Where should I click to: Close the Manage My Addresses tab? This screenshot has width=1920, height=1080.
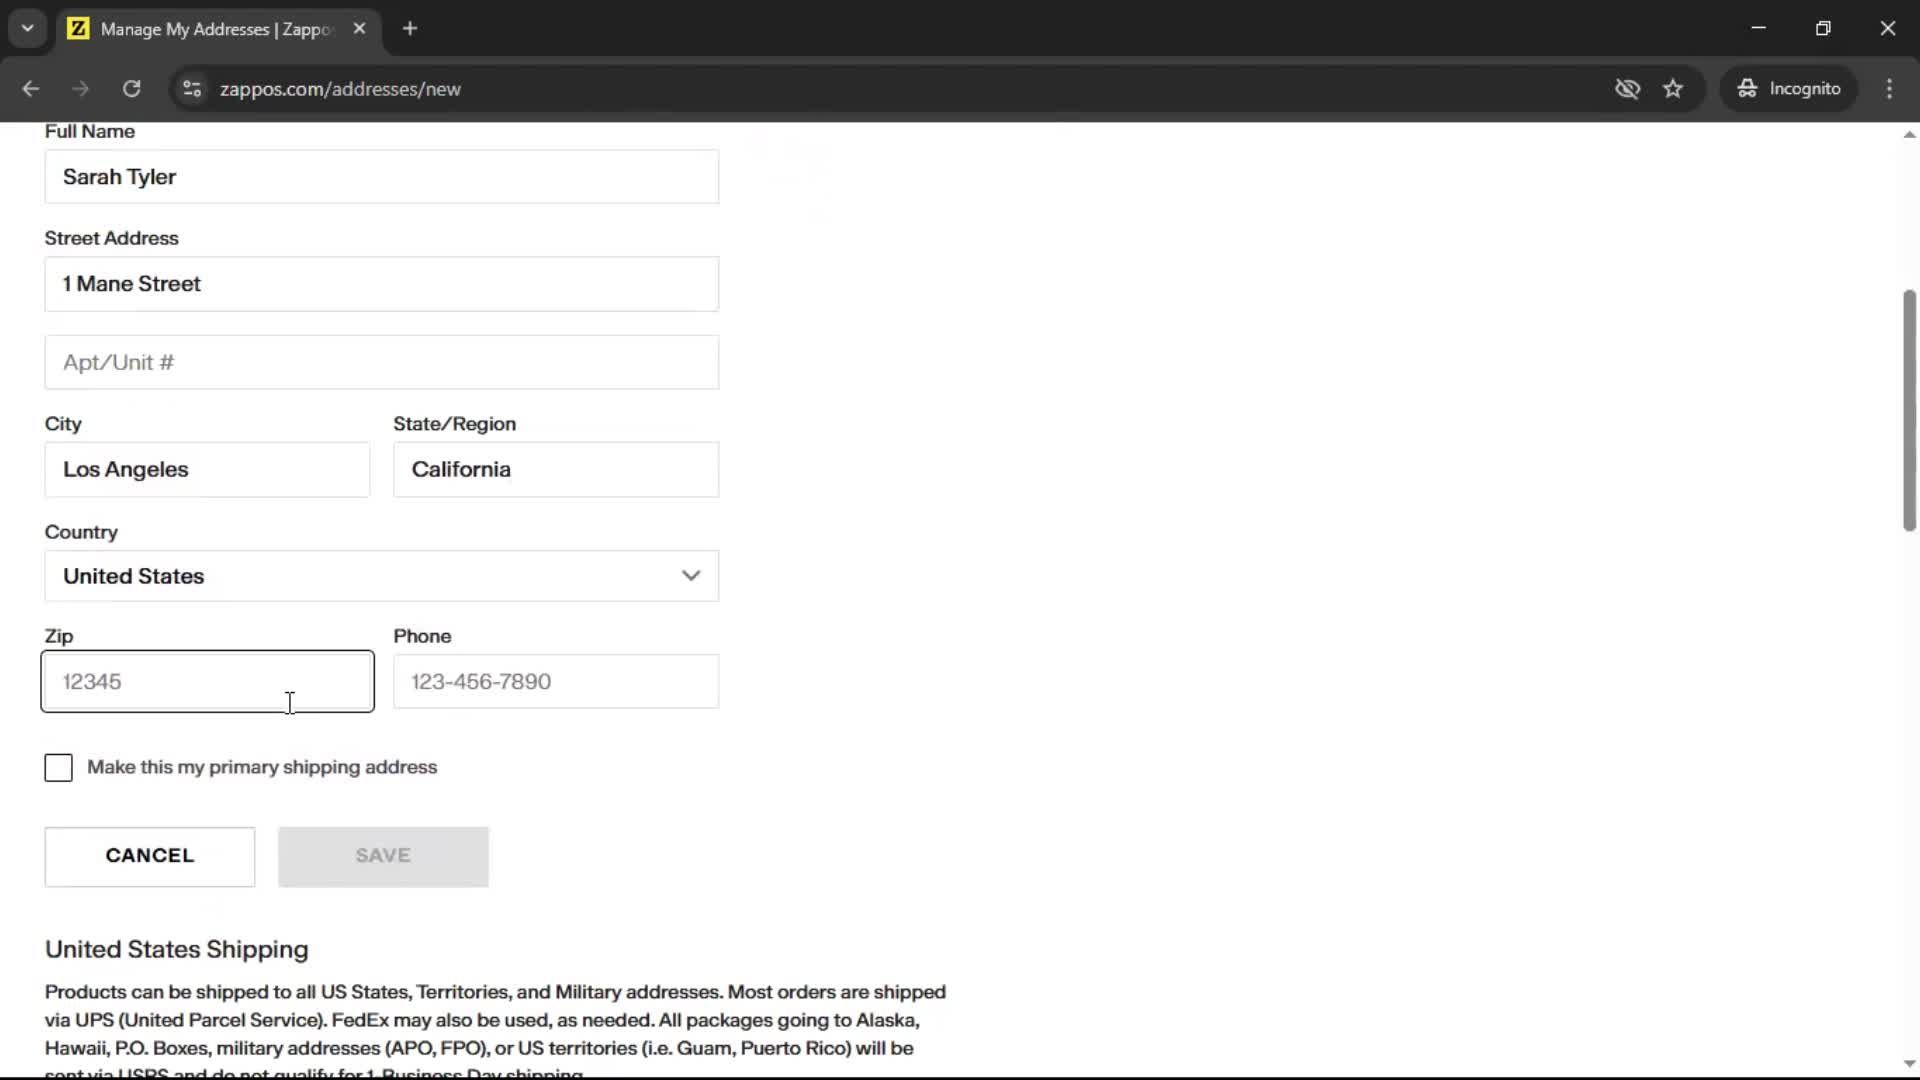click(x=359, y=29)
